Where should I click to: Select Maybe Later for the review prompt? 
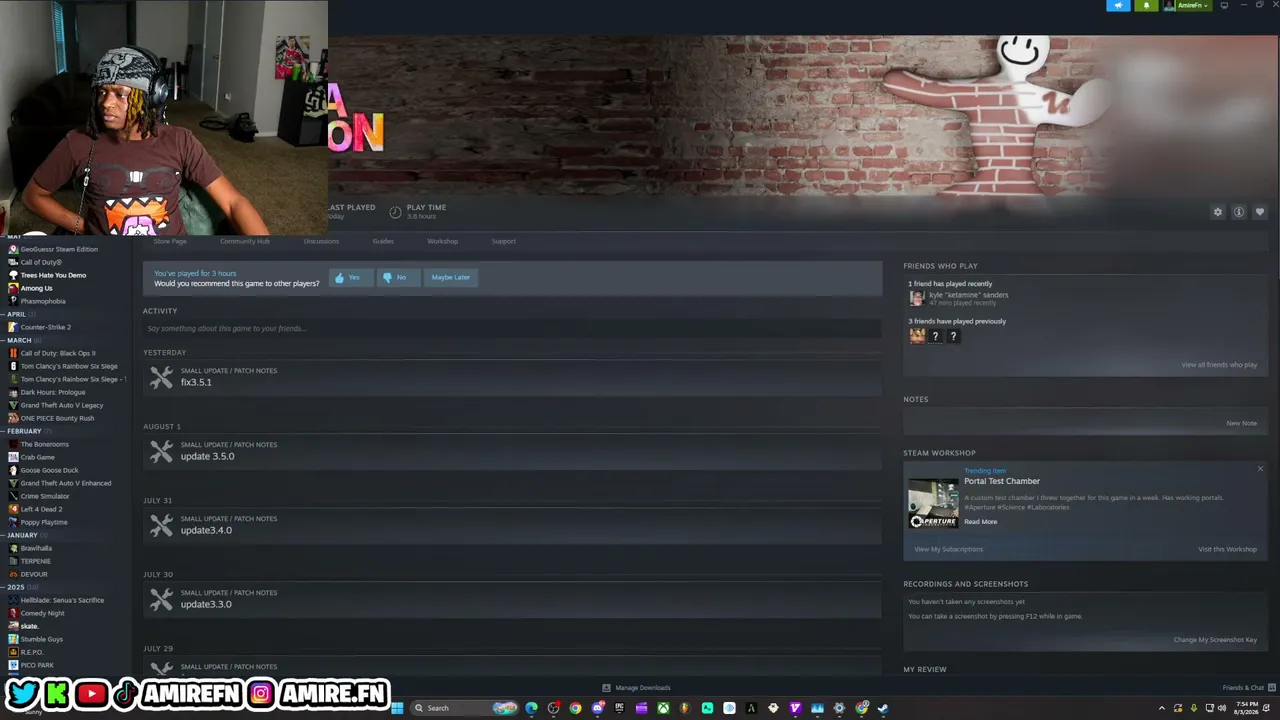(x=451, y=277)
